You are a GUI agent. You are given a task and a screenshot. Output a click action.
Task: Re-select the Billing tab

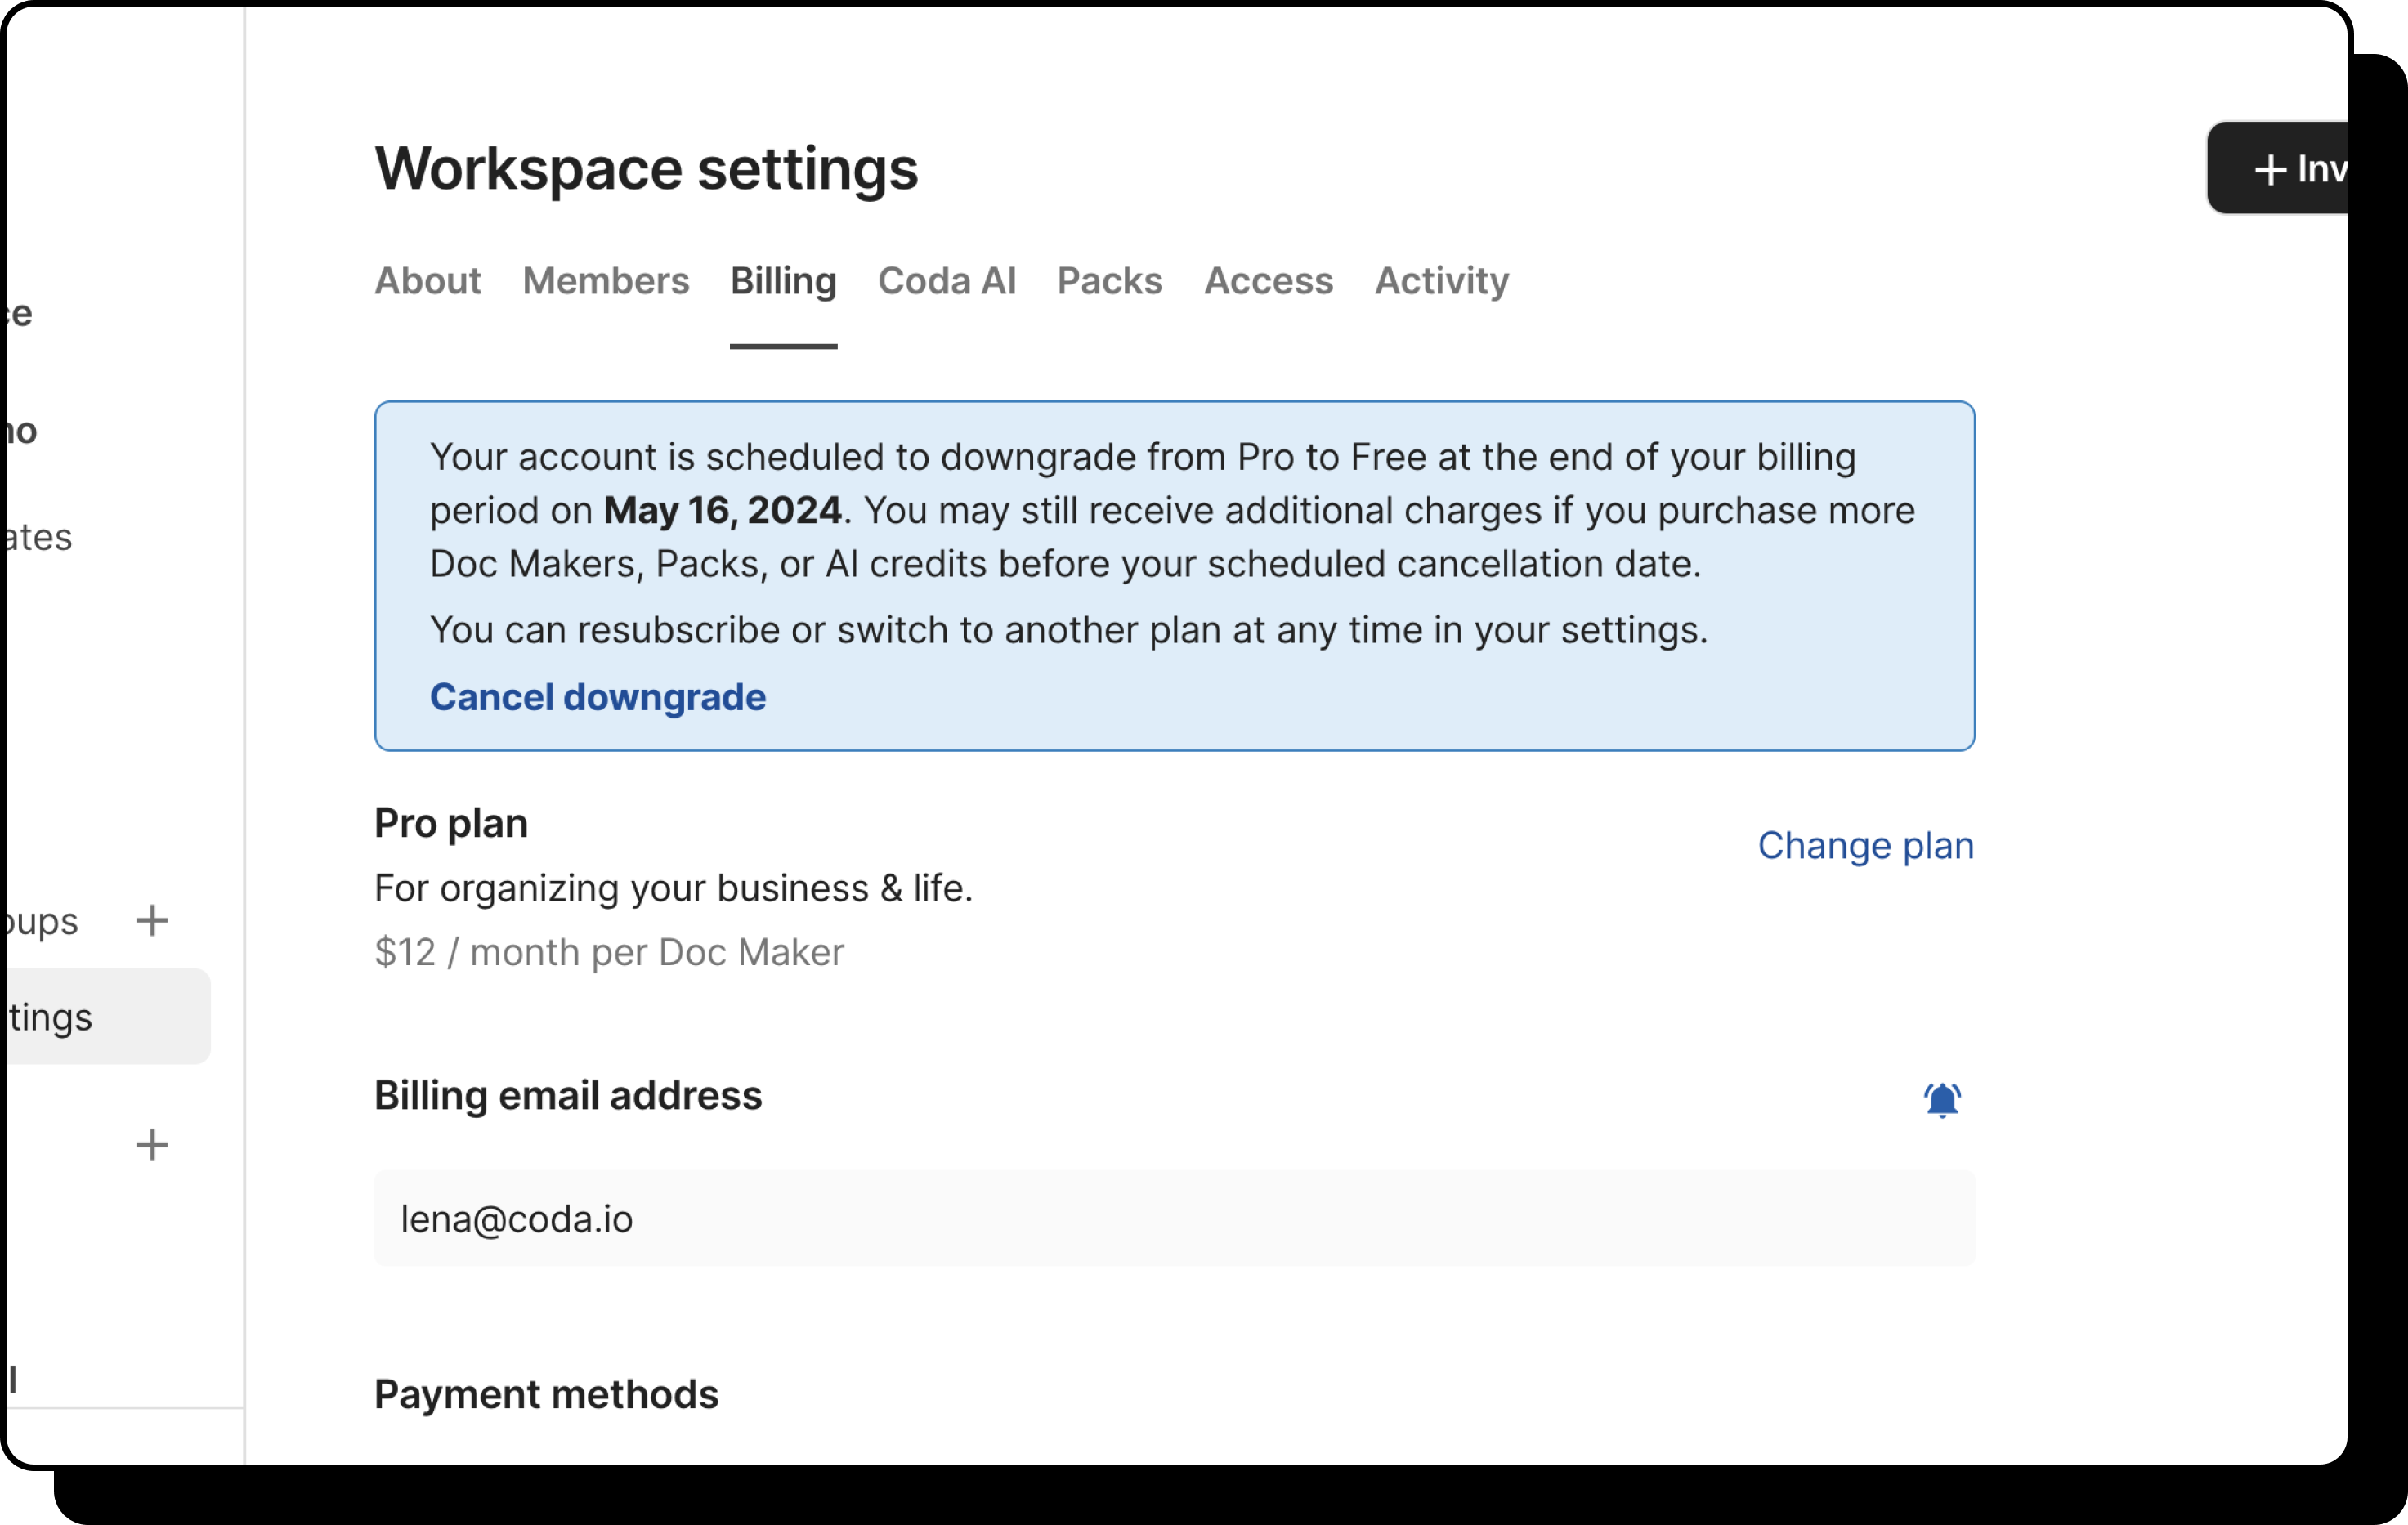783,282
